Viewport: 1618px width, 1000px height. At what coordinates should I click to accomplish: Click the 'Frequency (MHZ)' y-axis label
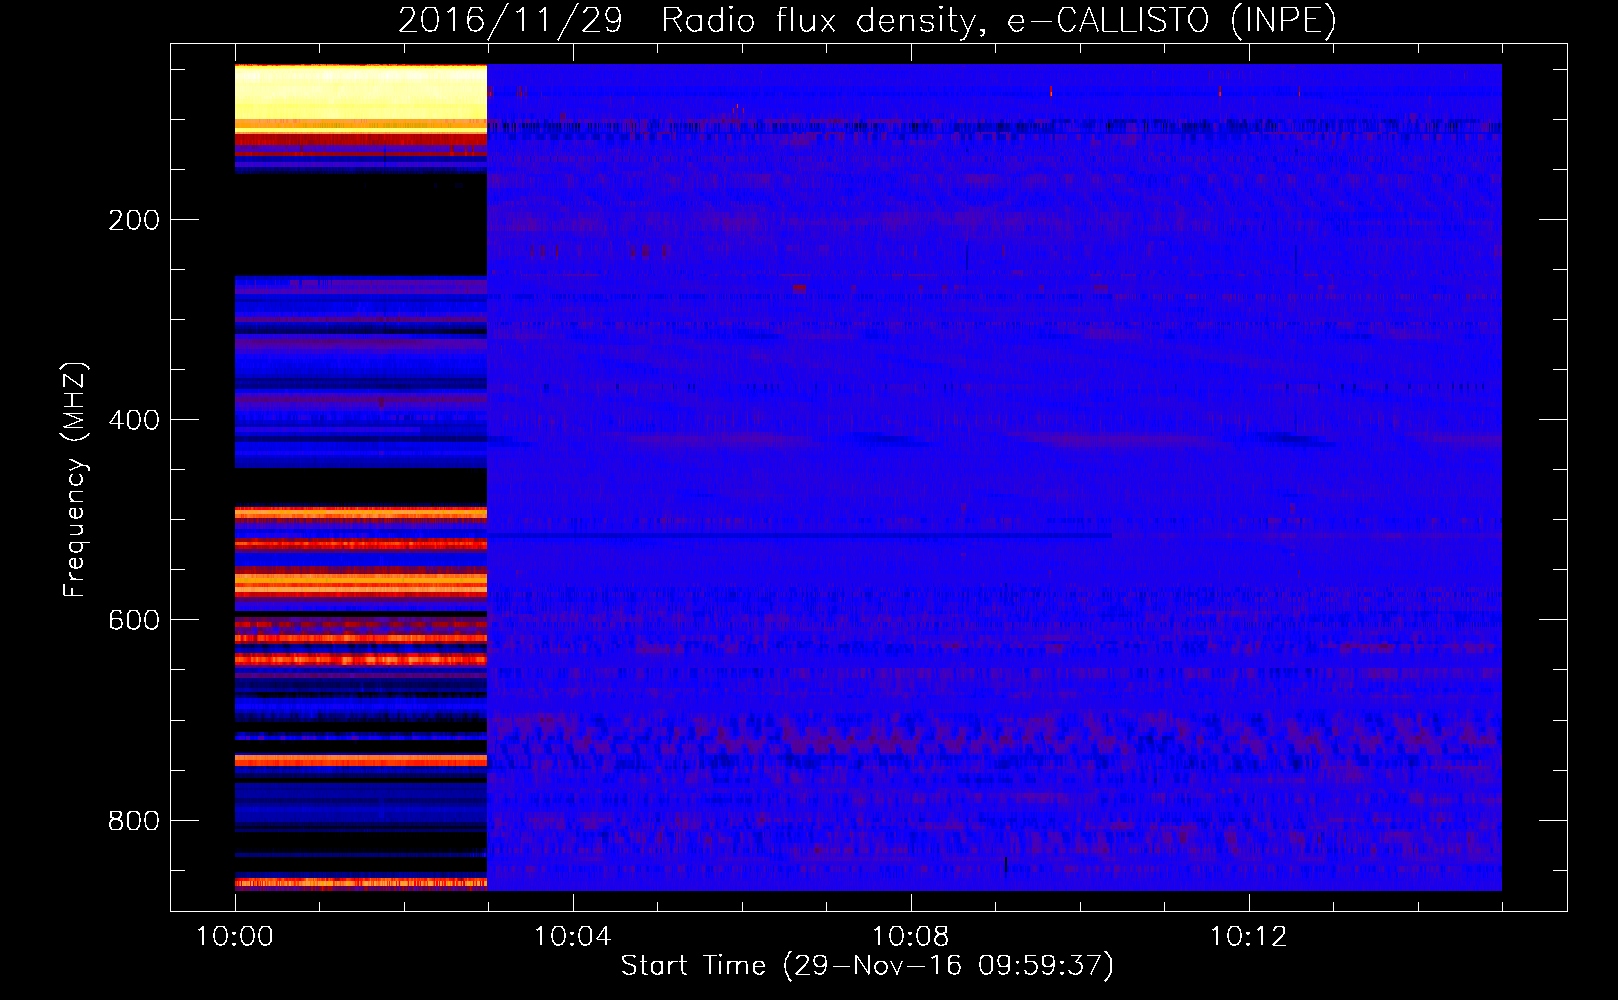[75, 479]
